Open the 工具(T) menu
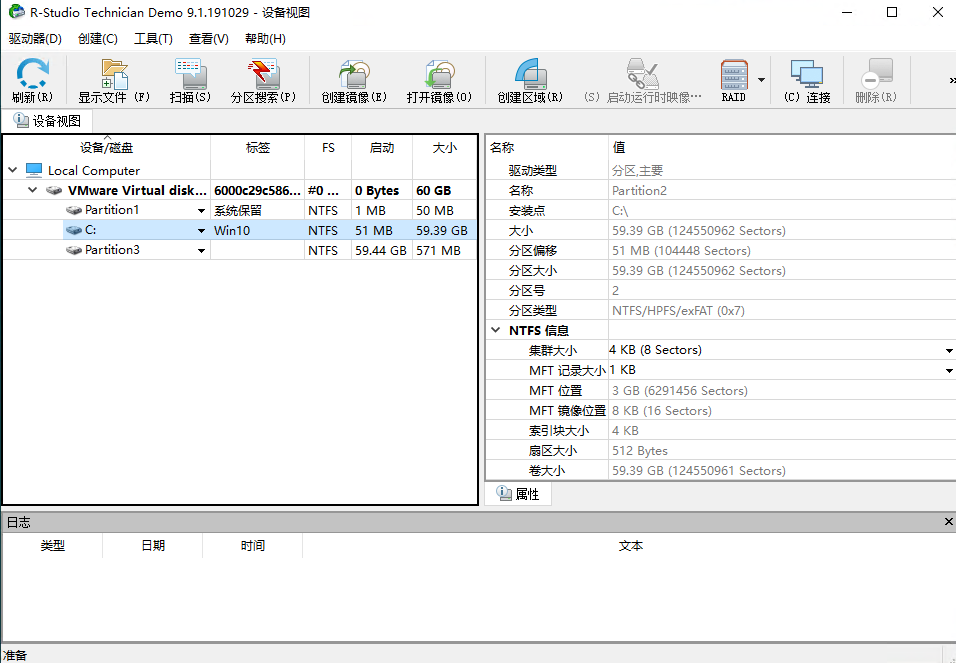Screen dimensions: 956x663 click(x=153, y=38)
